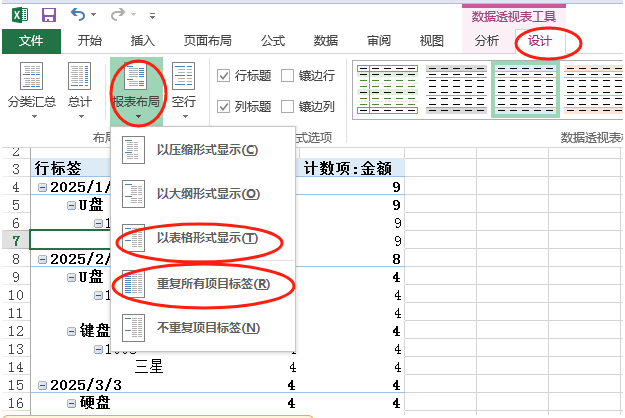625x418 pixels.
Task: Select 以大纲形式显示 outline form option
Action: click(206, 194)
